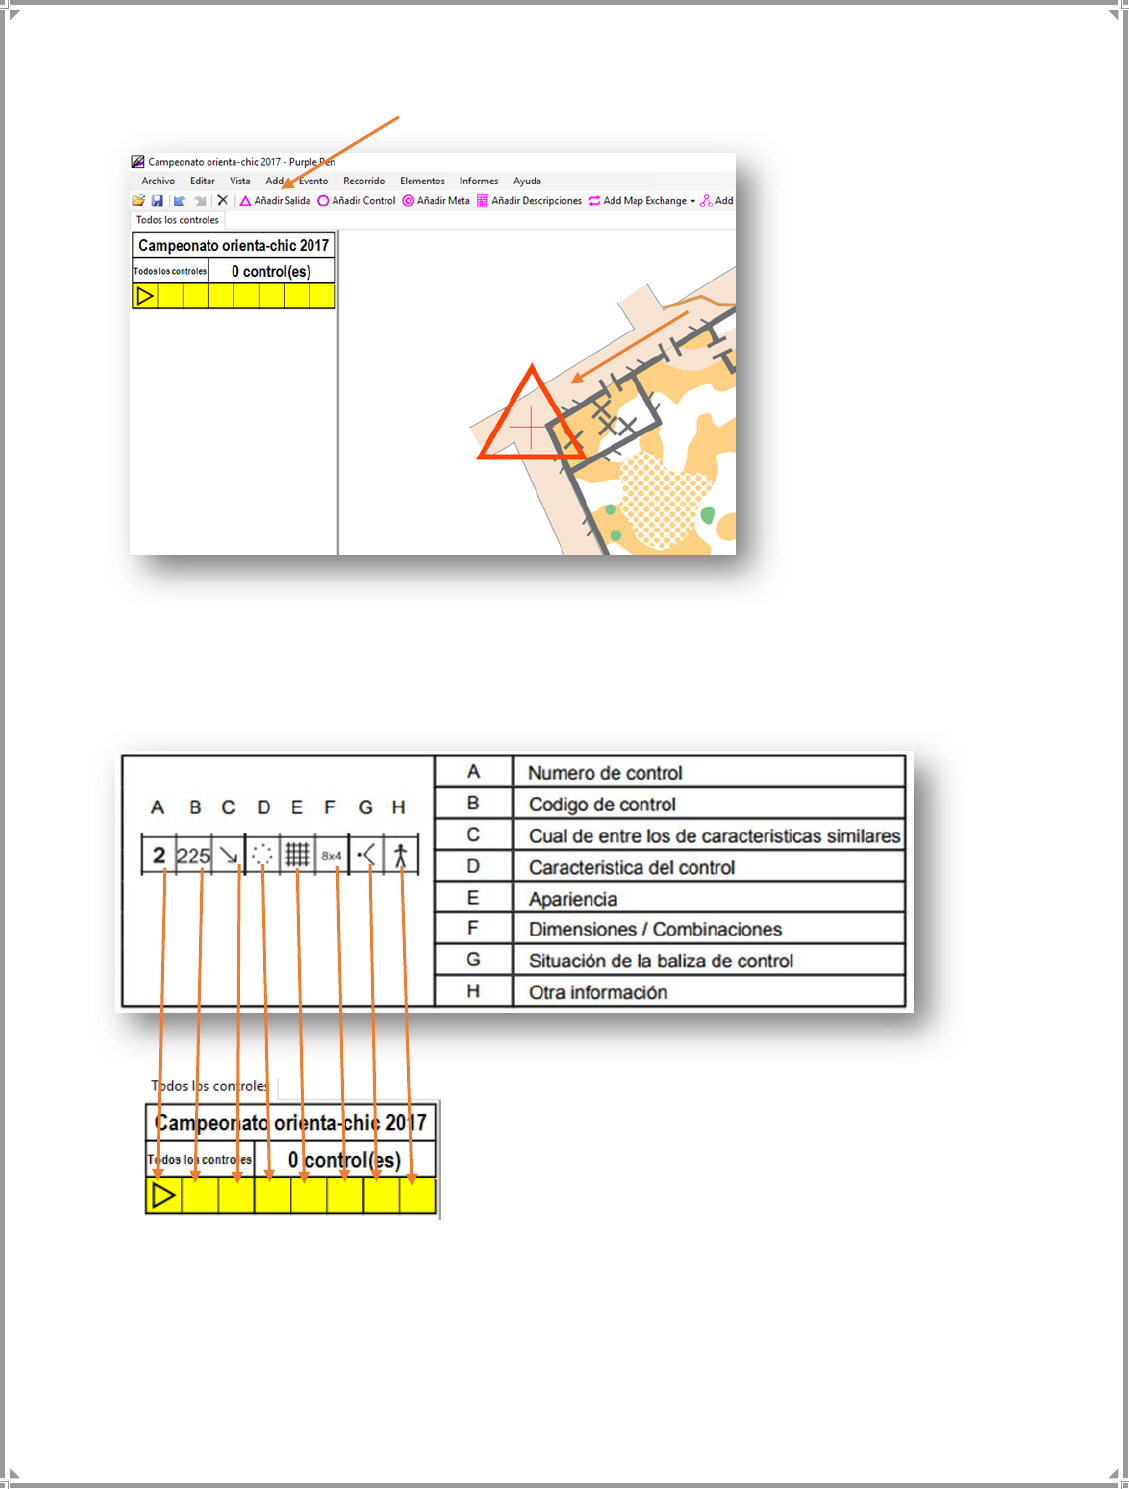The image size is (1129, 1489).
Task: Open the Recorrido menu
Action: click(x=364, y=181)
